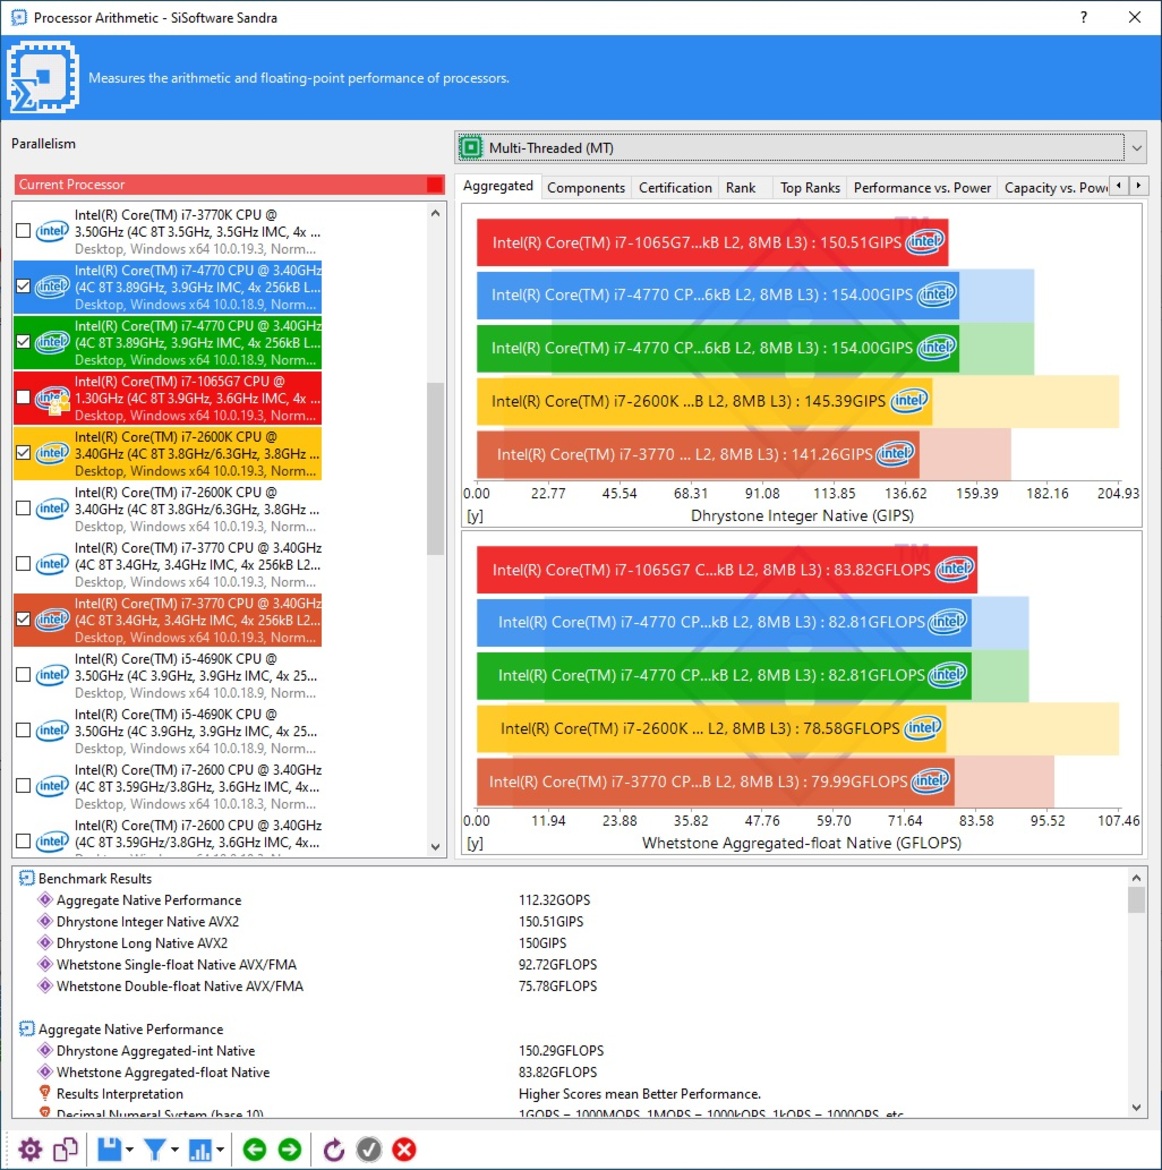Click the help question mark button in title bar
The image size is (1162, 1170).
(1084, 17)
